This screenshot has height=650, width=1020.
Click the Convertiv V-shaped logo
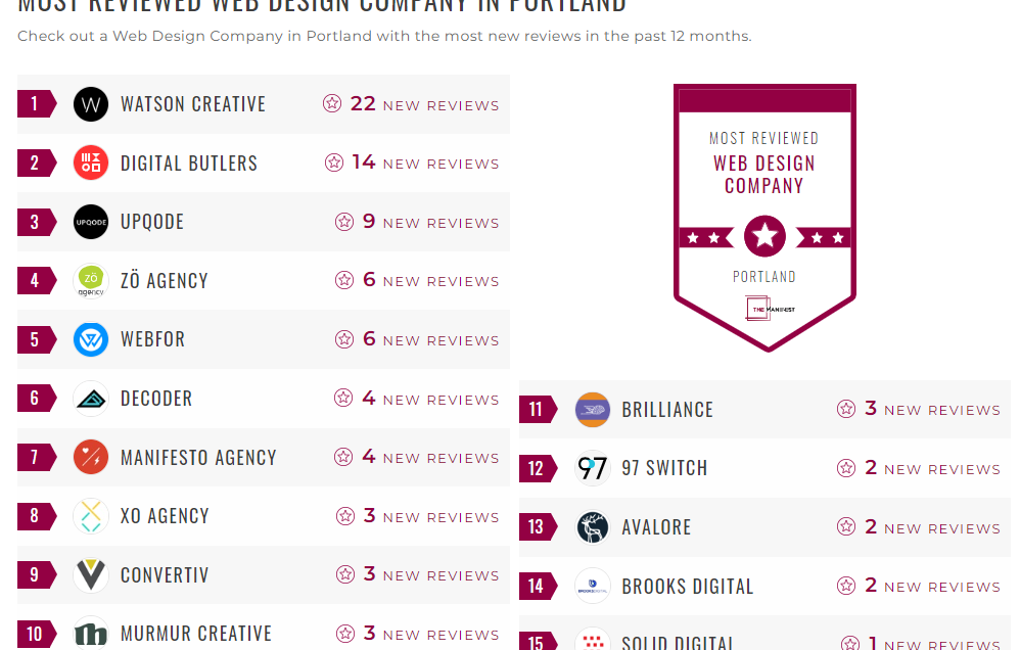click(x=91, y=575)
